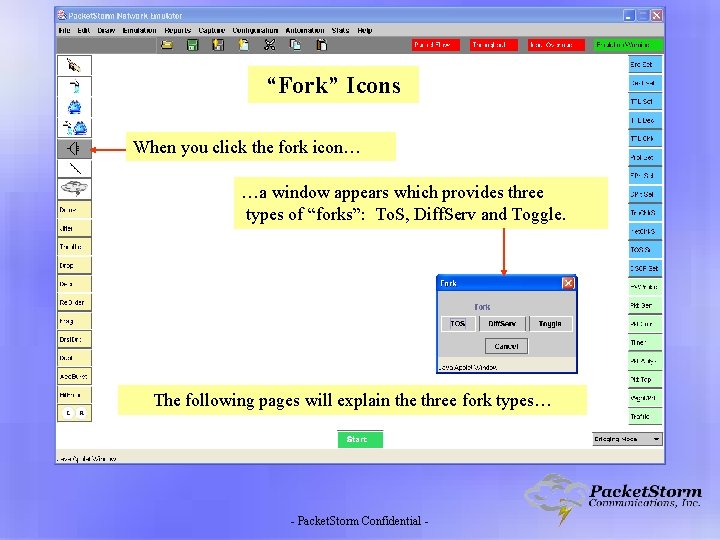Click the Frag impairment button
The width and height of the screenshot is (720, 540).
74,321
